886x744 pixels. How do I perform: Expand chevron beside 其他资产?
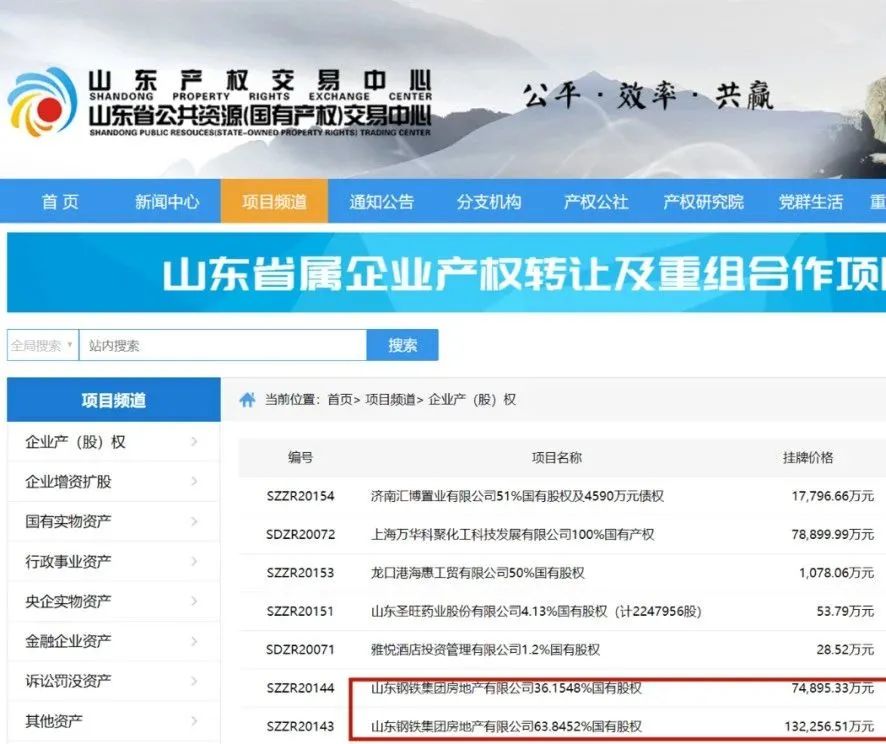194,721
